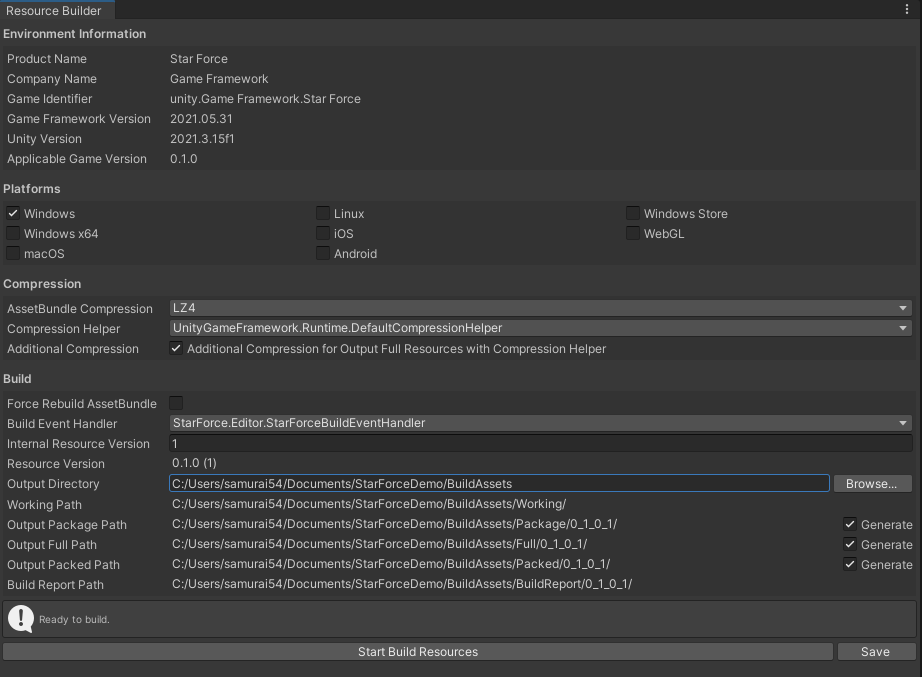Open the window options menu via kebab icon
This screenshot has width=922, height=677.
908,10
